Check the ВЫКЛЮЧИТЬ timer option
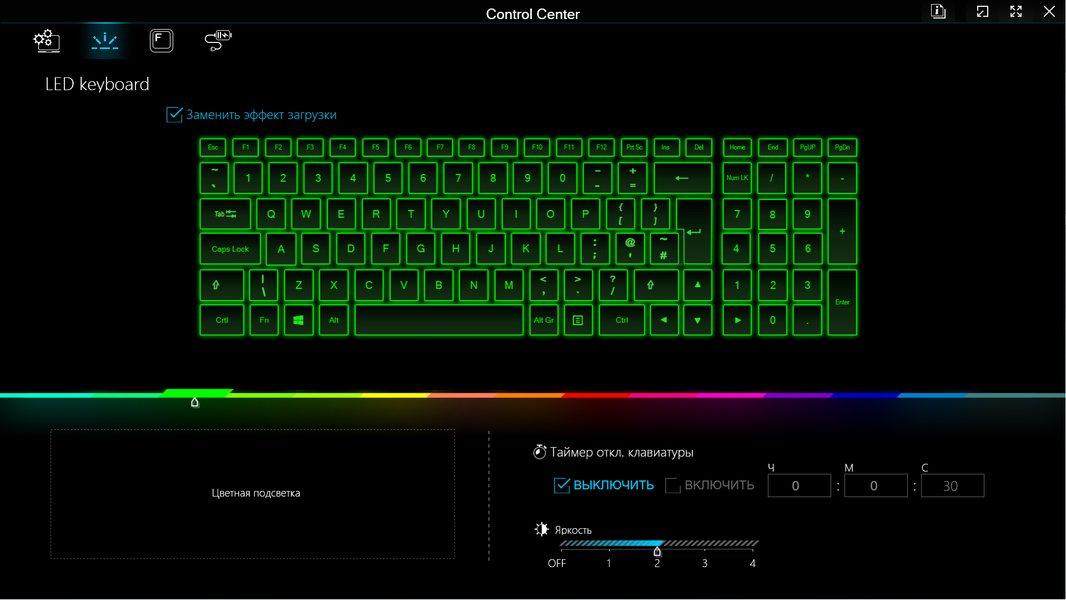 (562, 486)
